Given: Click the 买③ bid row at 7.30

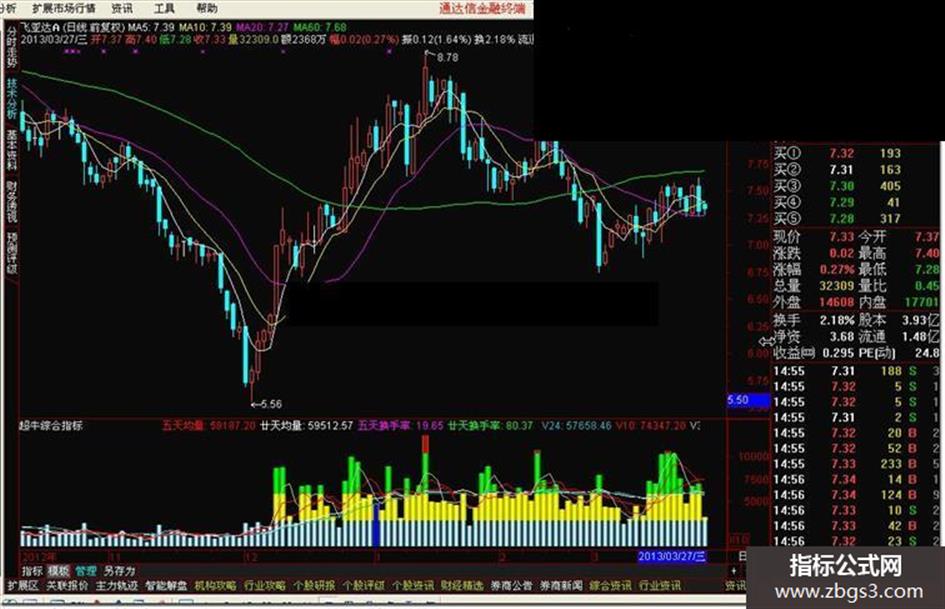Looking at the screenshot, I should click(x=838, y=186).
